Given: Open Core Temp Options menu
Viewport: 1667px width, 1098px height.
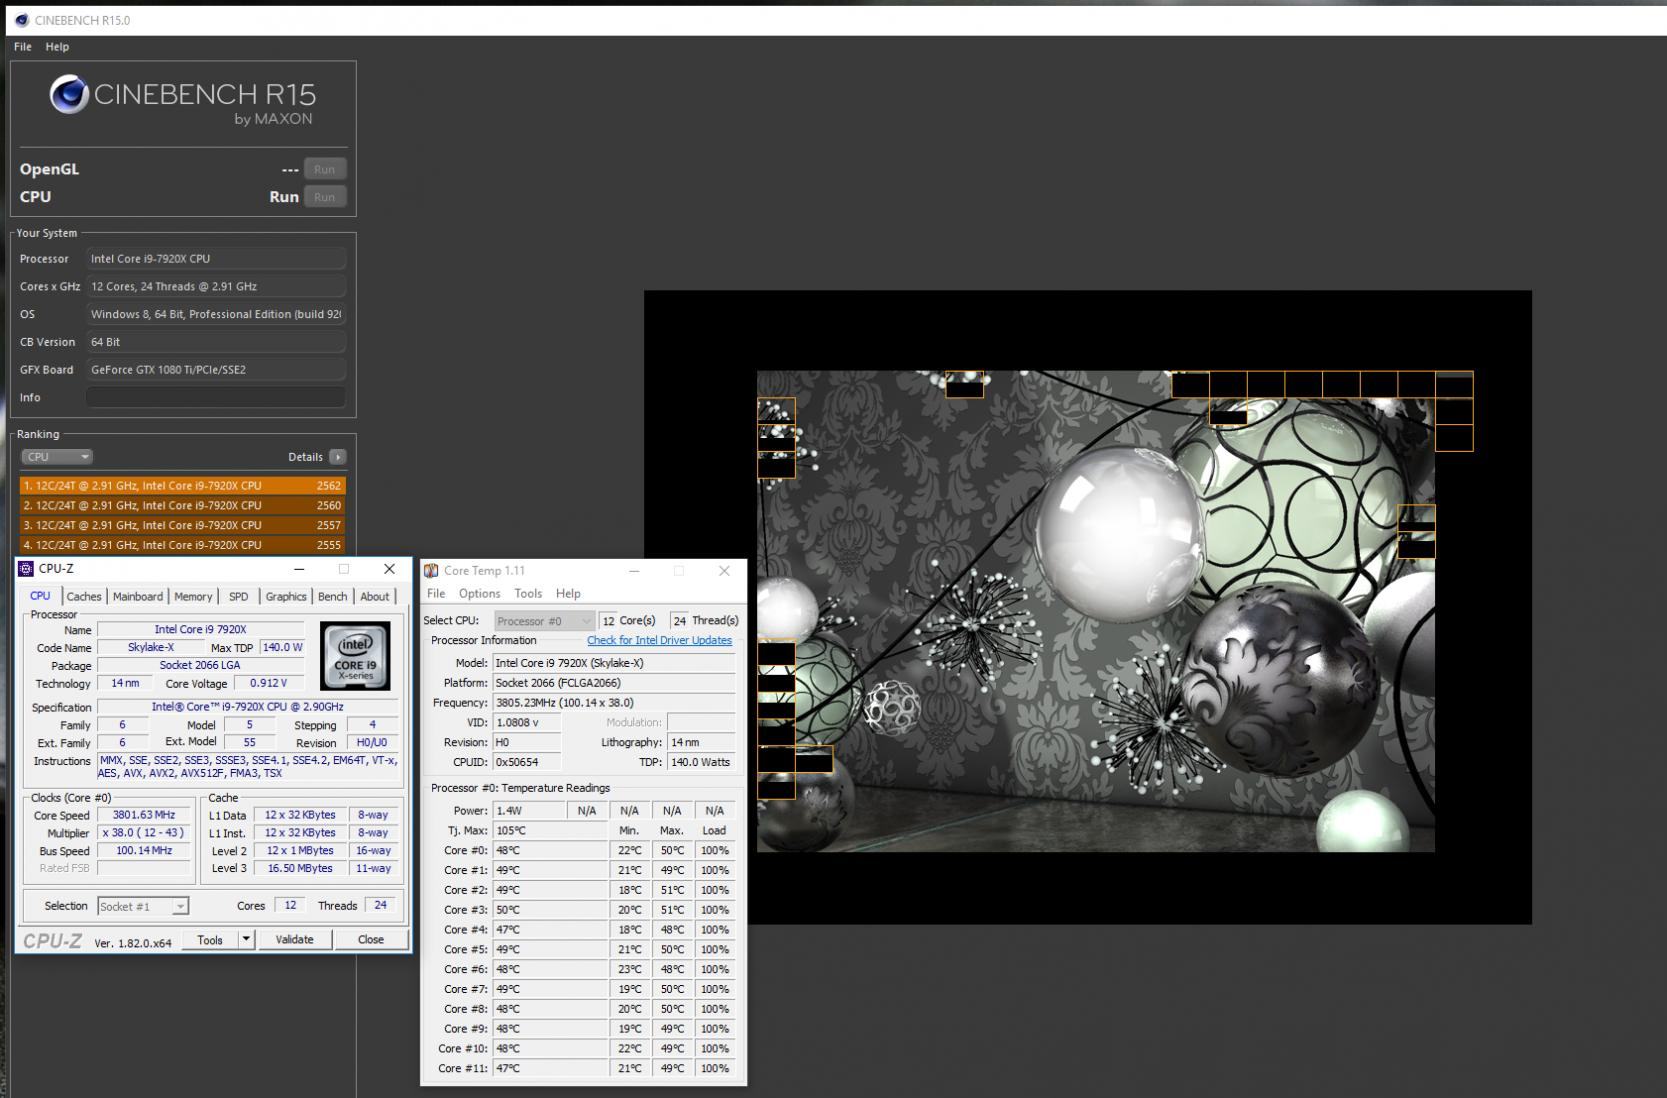Looking at the screenshot, I should [x=479, y=594].
